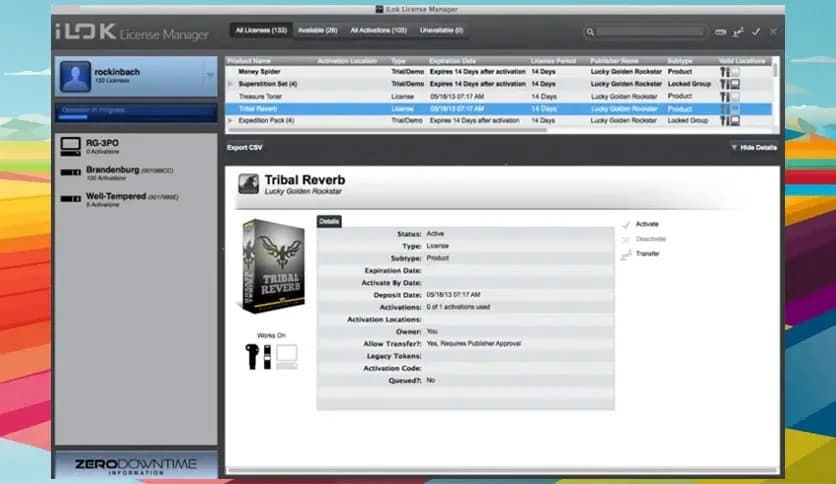Click the Well-Tempered iLok dongle icon
This screenshot has width=836, height=484.
pyautogui.click(x=70, y=199)
